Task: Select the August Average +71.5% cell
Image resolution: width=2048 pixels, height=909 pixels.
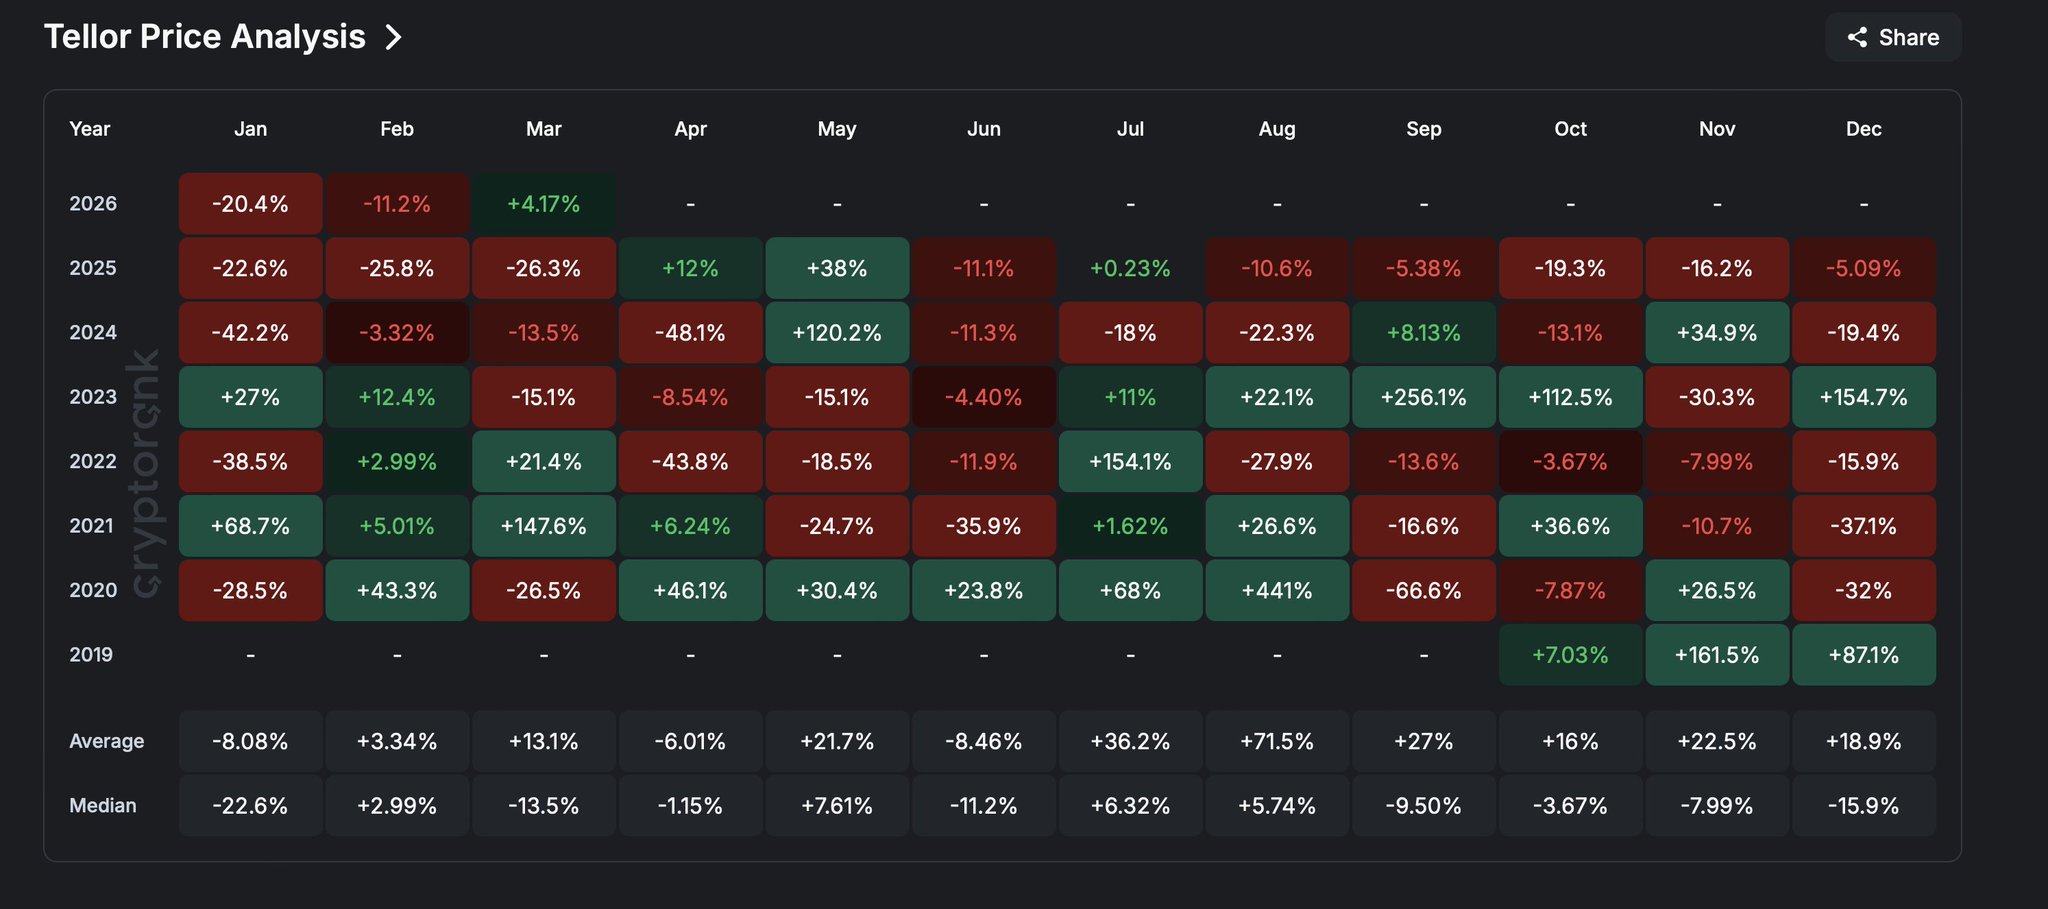Action: tap(1277, 741)
